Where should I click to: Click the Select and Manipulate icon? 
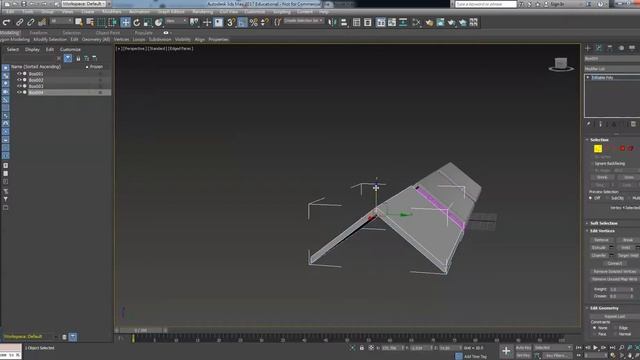207,22
